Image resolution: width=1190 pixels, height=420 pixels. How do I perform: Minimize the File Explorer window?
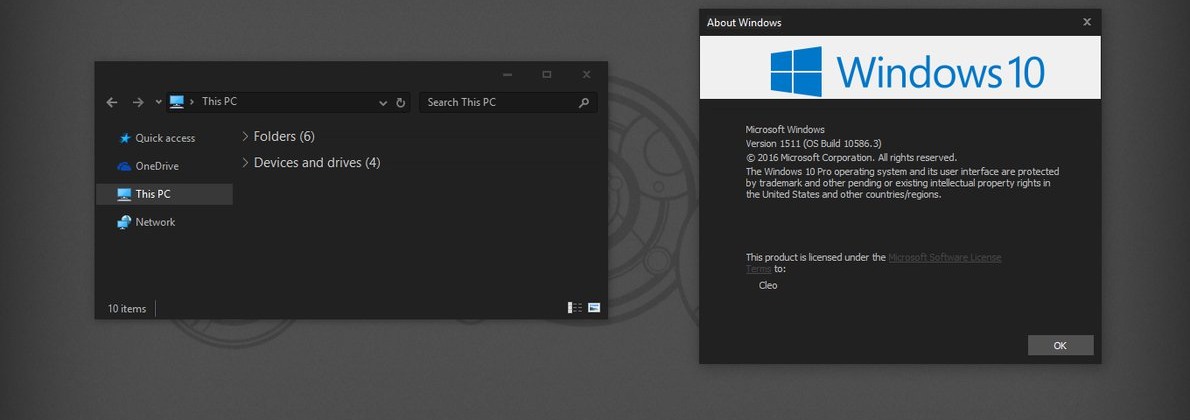pos(507,74)
